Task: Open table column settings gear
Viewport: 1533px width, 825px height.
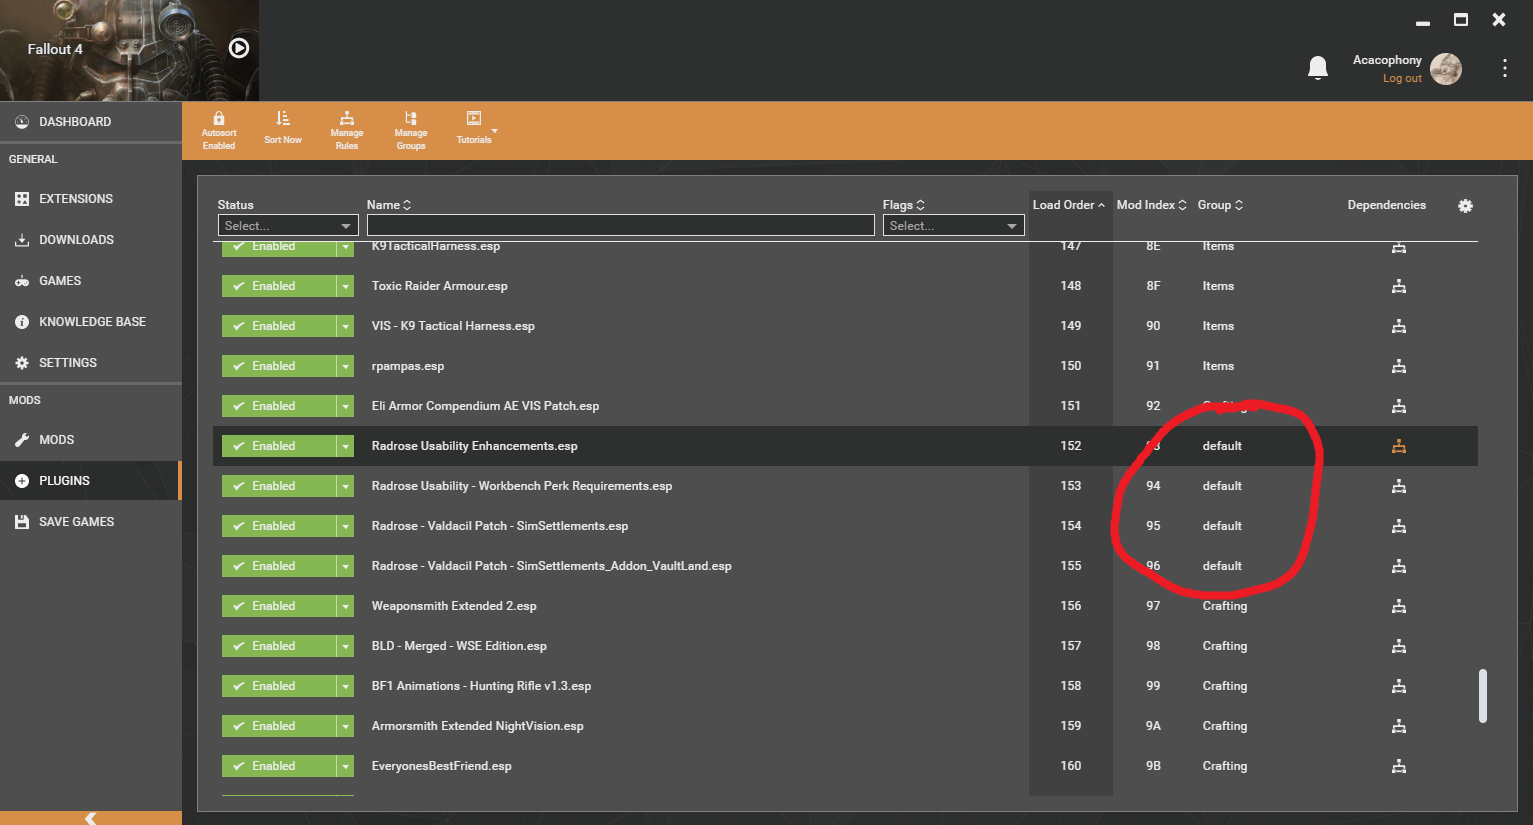Action: tap(1465, 206)
